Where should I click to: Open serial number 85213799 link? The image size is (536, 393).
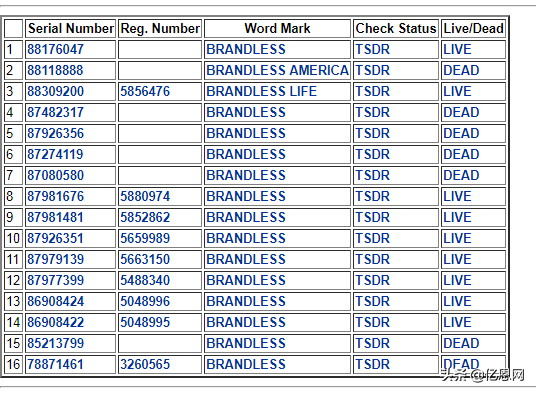pyautogui.click(x=55, y=344)
